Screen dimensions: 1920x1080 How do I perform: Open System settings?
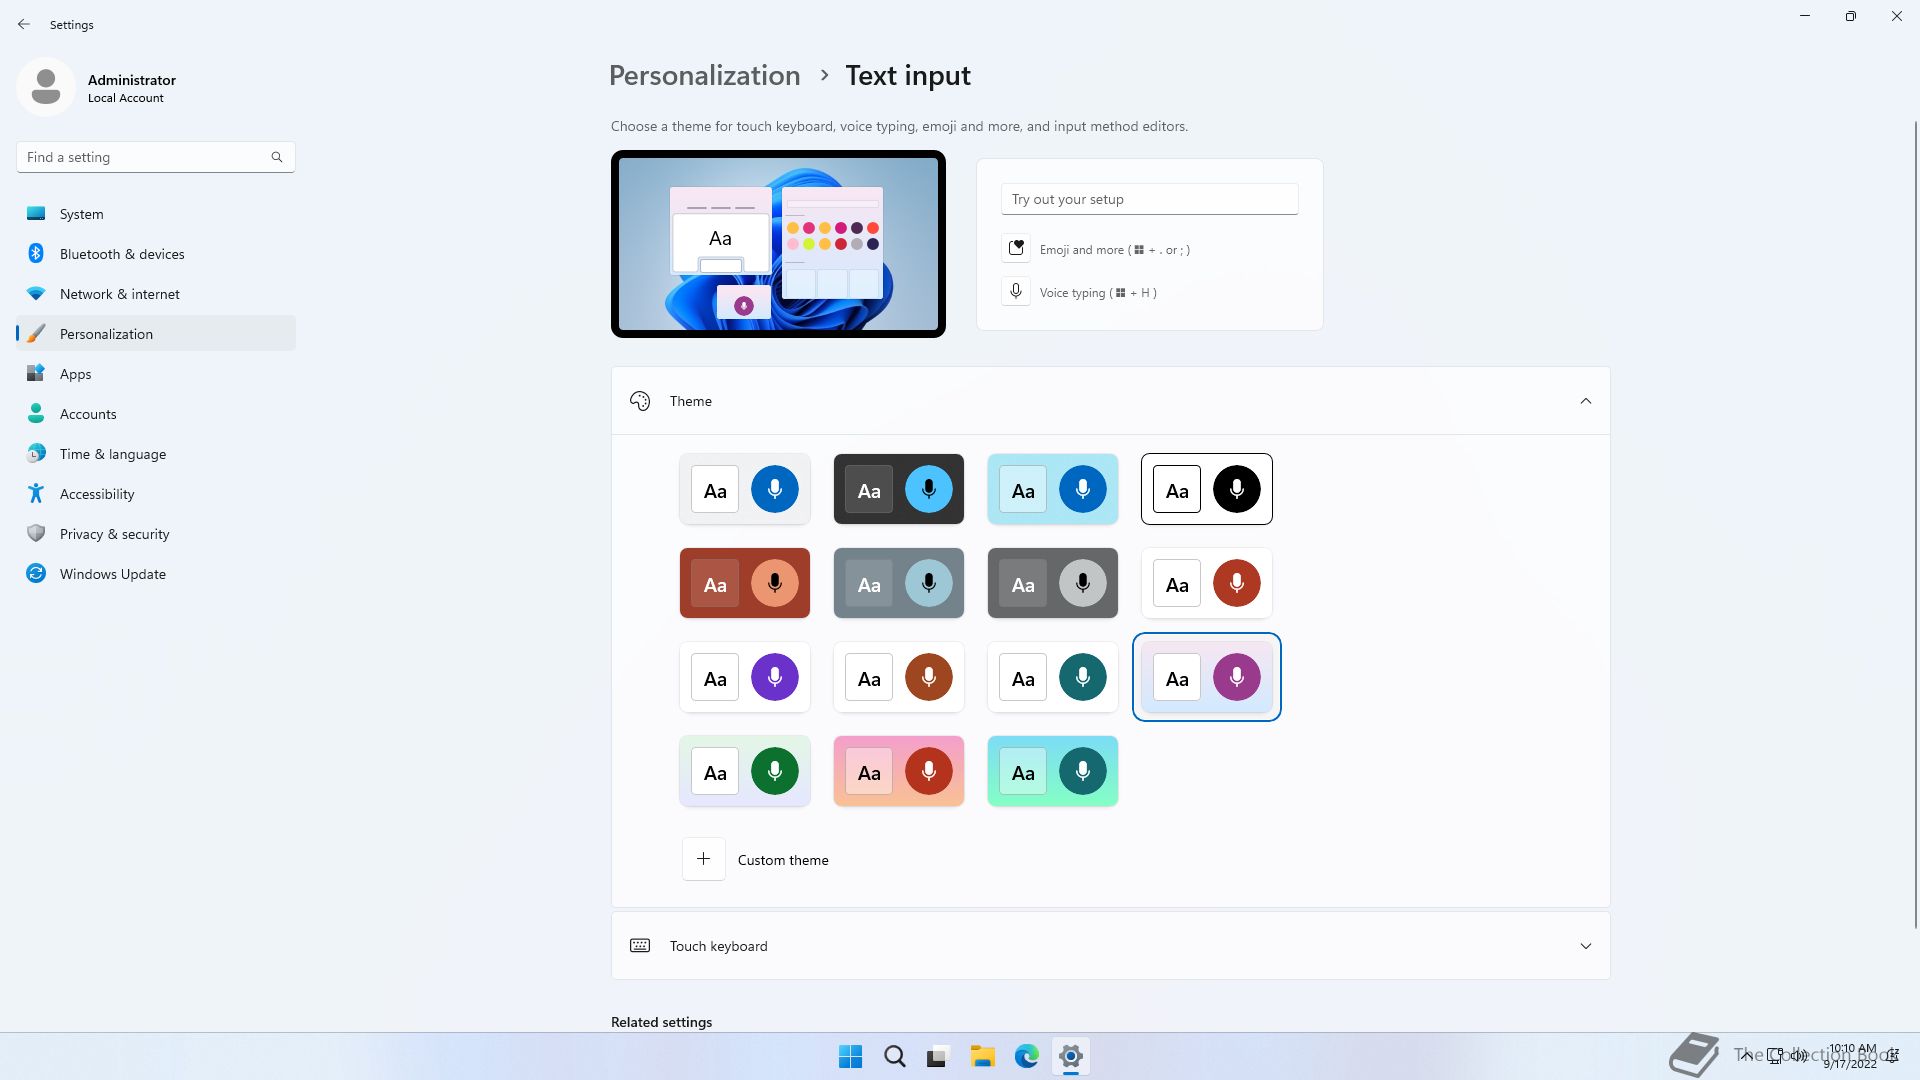[x=156, y=214]
